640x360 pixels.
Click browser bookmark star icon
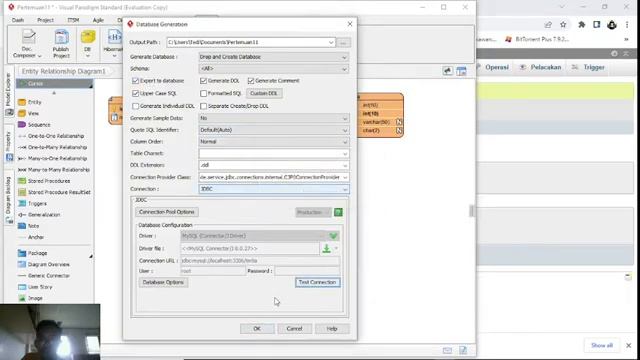point(563,25)
